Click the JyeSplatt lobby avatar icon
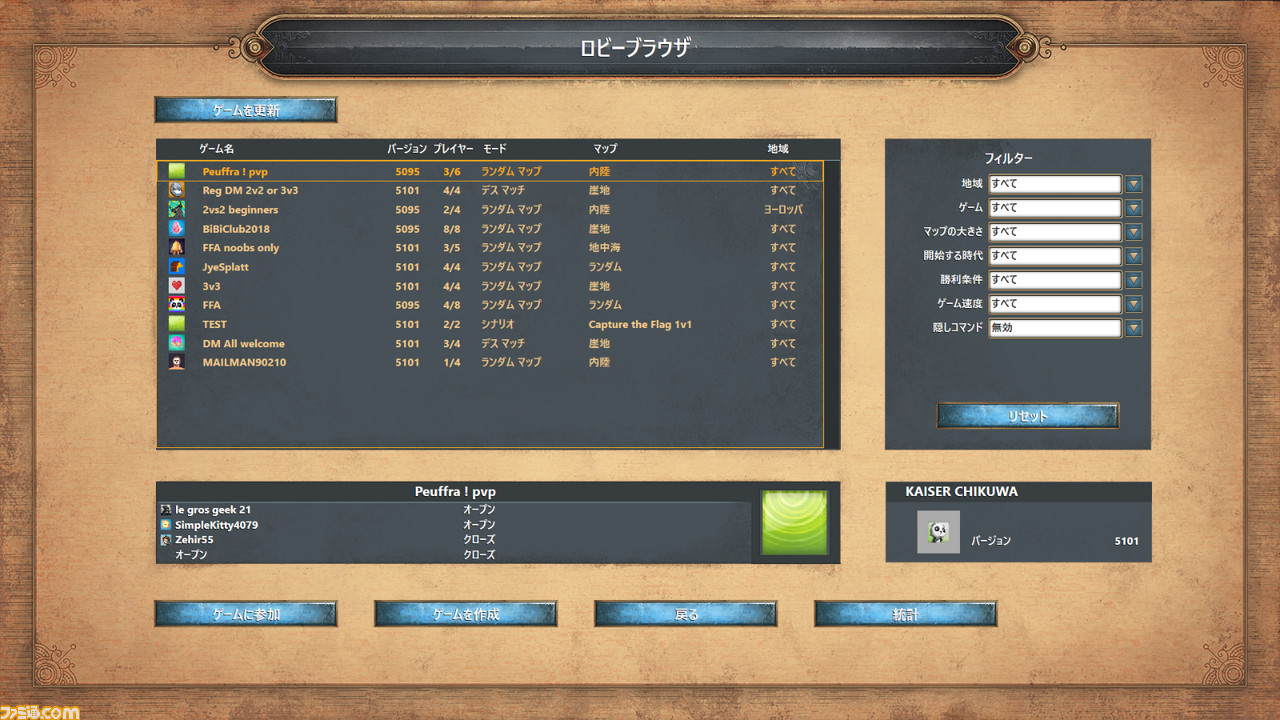The width and height of the screenshot is (1280, 720). (x=177, y=267)
